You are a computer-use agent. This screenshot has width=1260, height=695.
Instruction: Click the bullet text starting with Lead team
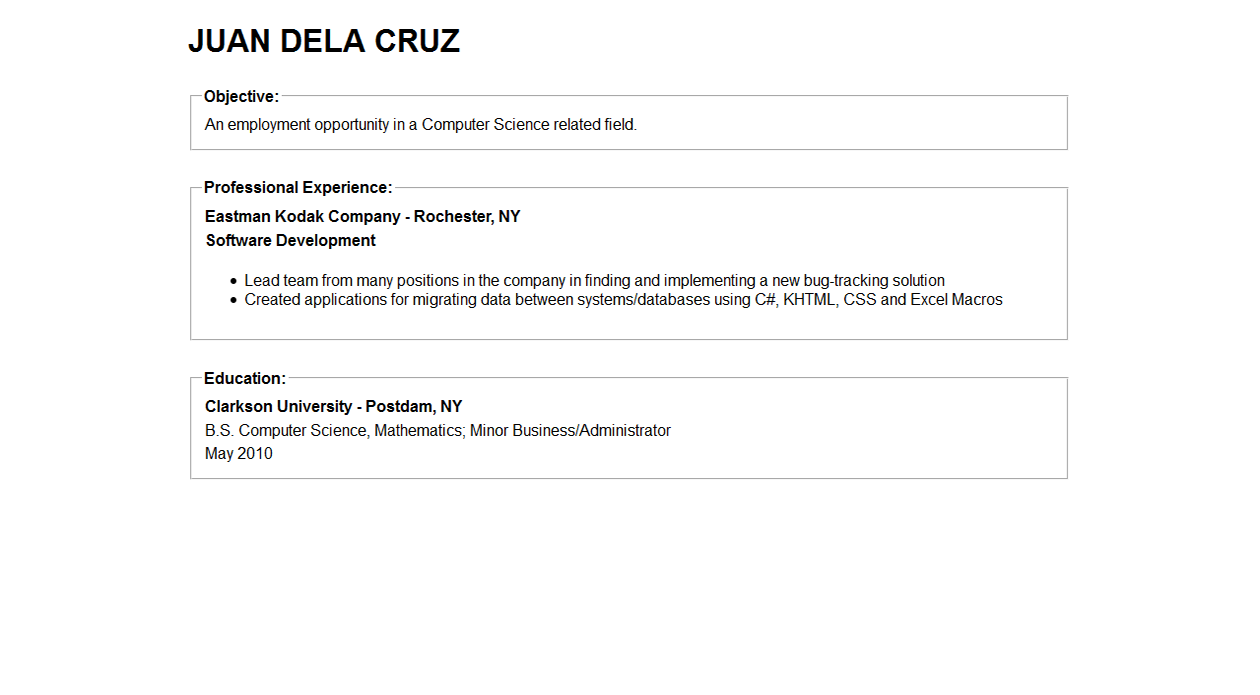[x=594, y=281]
